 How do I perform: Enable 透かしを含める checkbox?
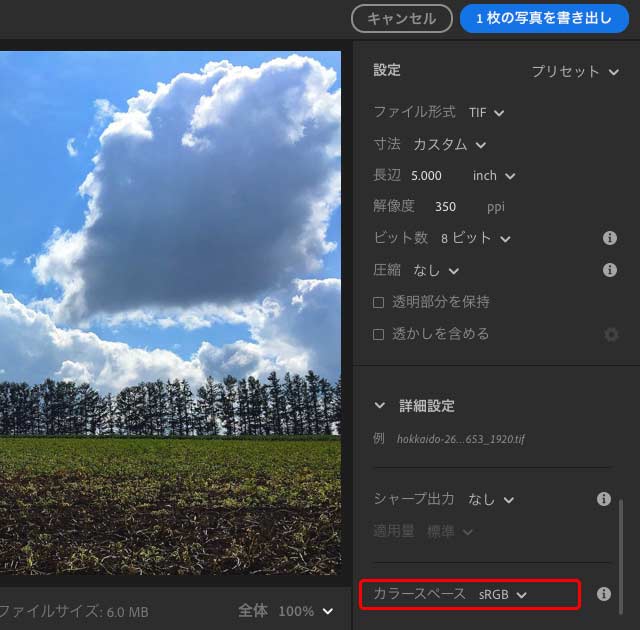(x=379, y=334)
